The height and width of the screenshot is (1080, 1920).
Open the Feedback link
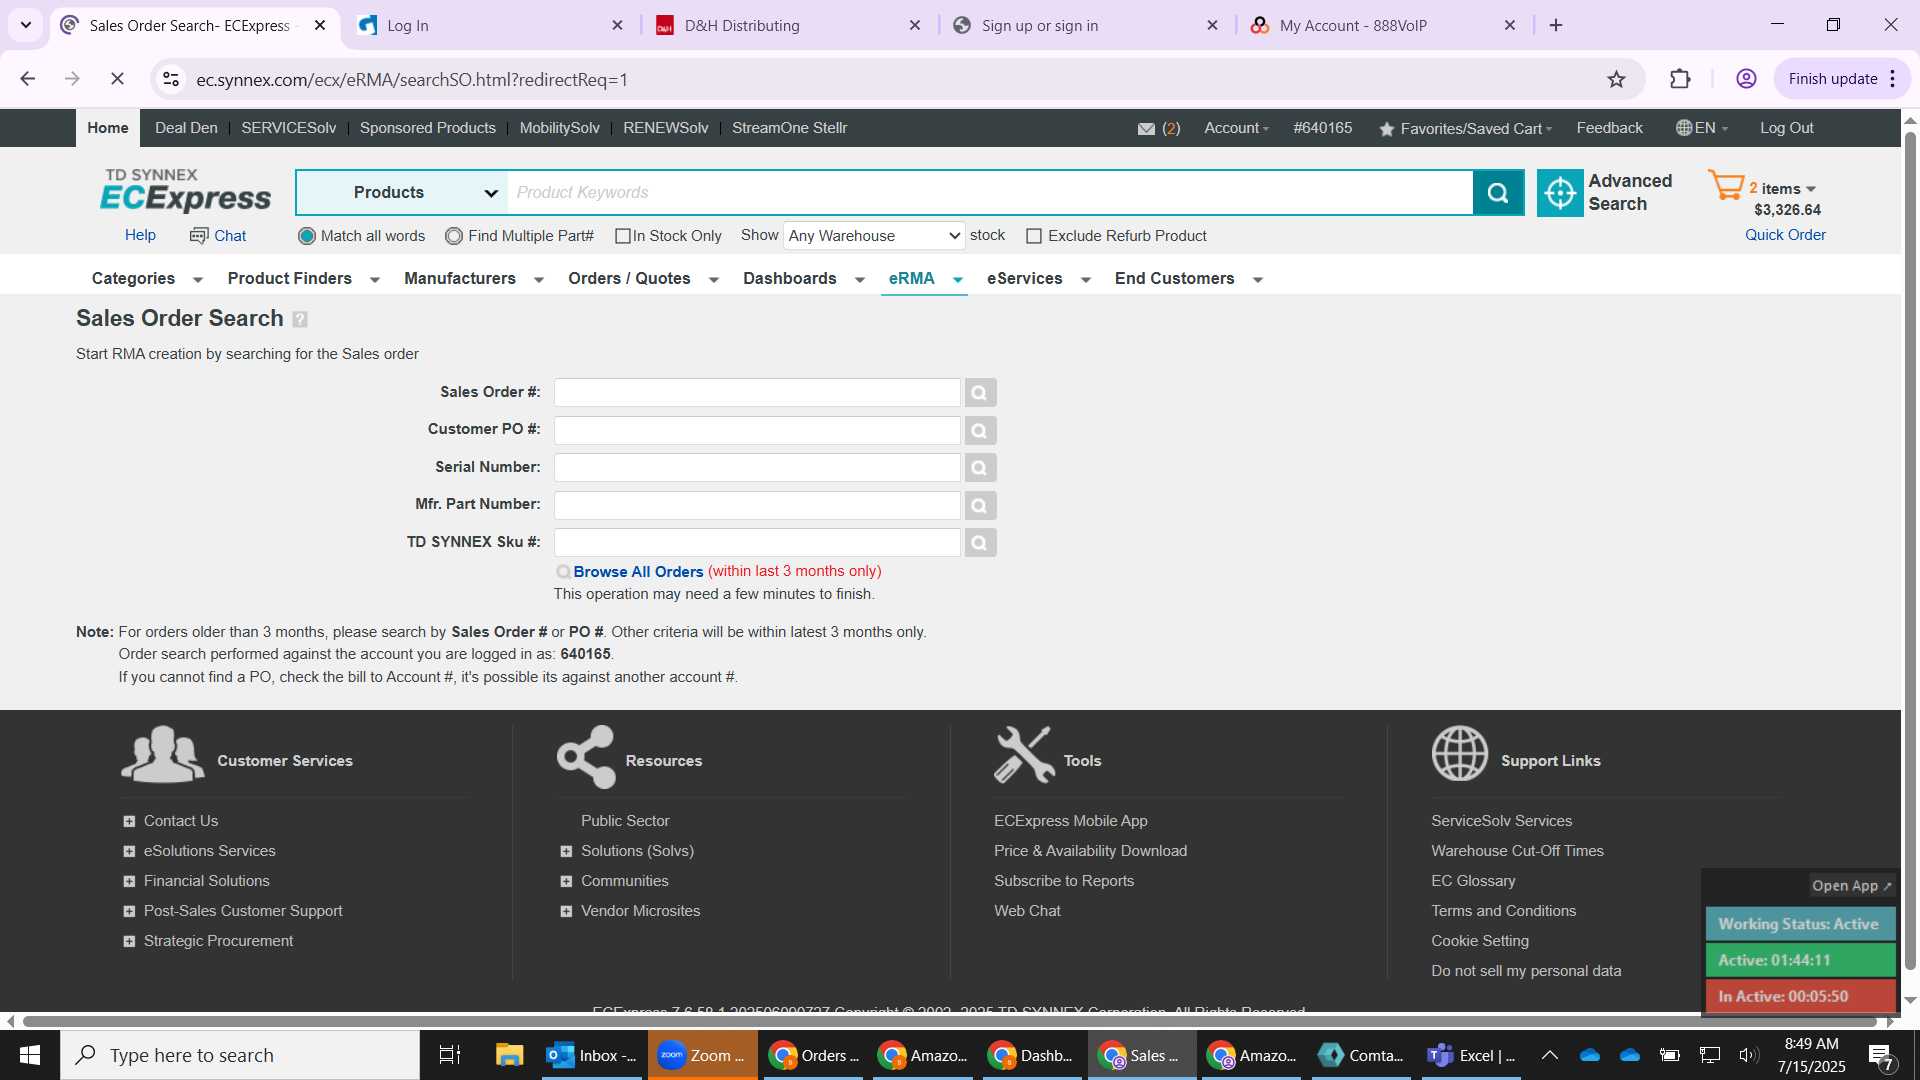[1609, 128]
